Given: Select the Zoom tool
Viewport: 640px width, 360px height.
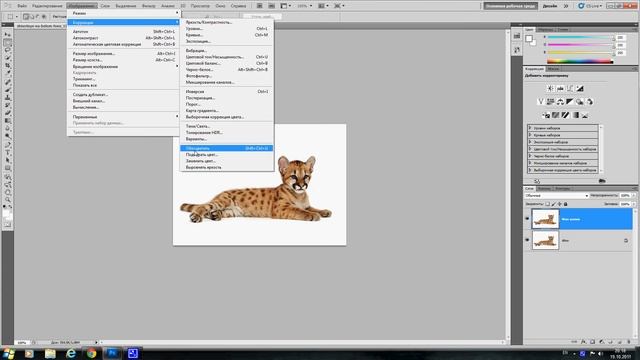Looking at the screenshot, I should pyautogui.click(x=7, y=200).
